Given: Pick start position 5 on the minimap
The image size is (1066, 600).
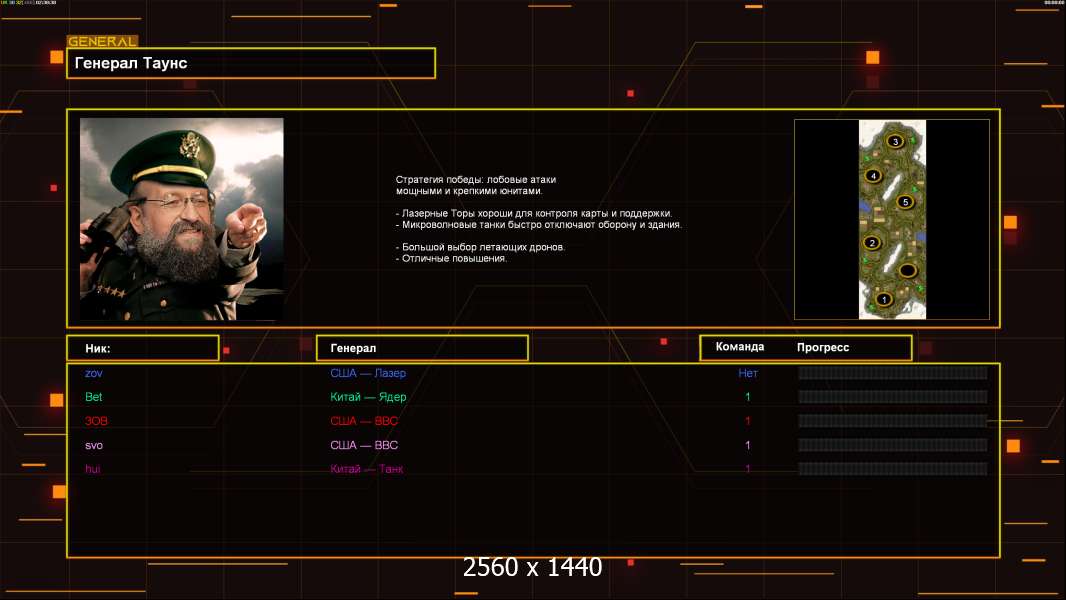Looking at the screenshot, I should 906,202.
